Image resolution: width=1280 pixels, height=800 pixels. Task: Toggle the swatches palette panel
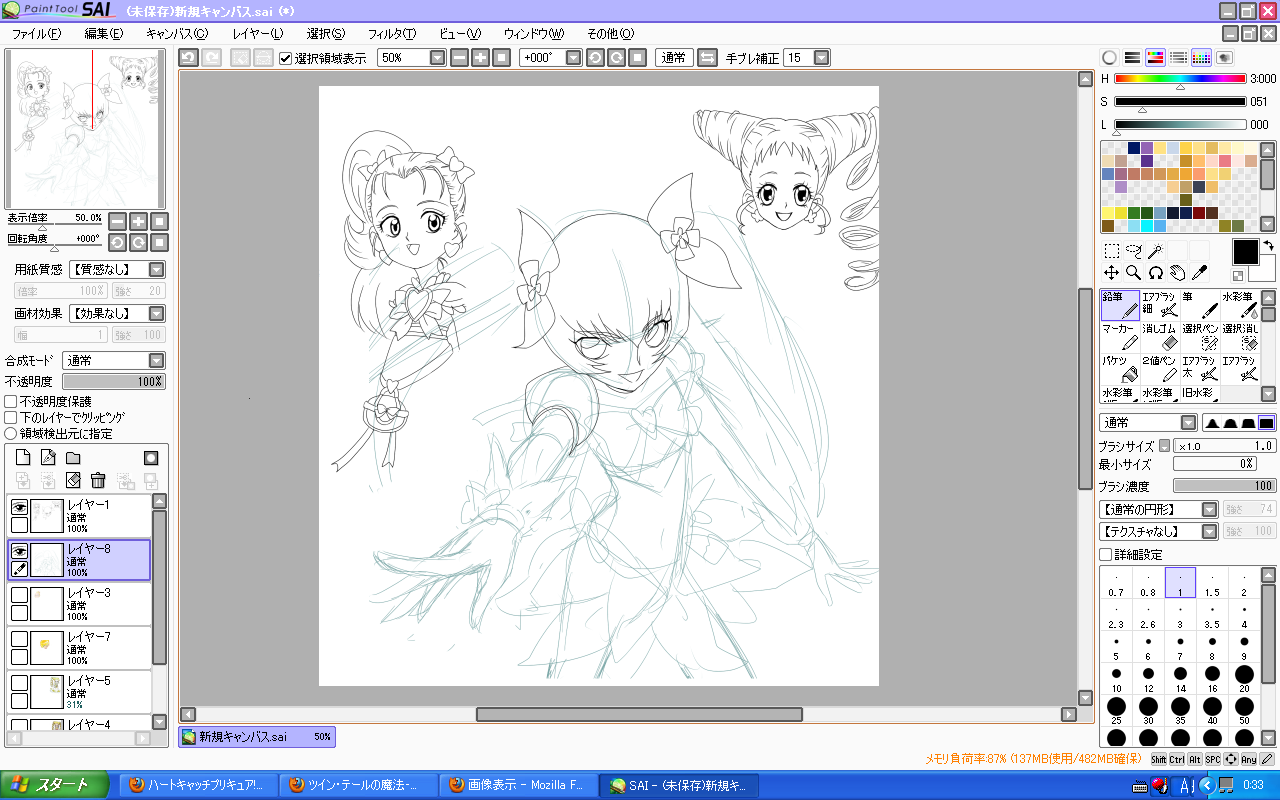tap(1201, 58)
